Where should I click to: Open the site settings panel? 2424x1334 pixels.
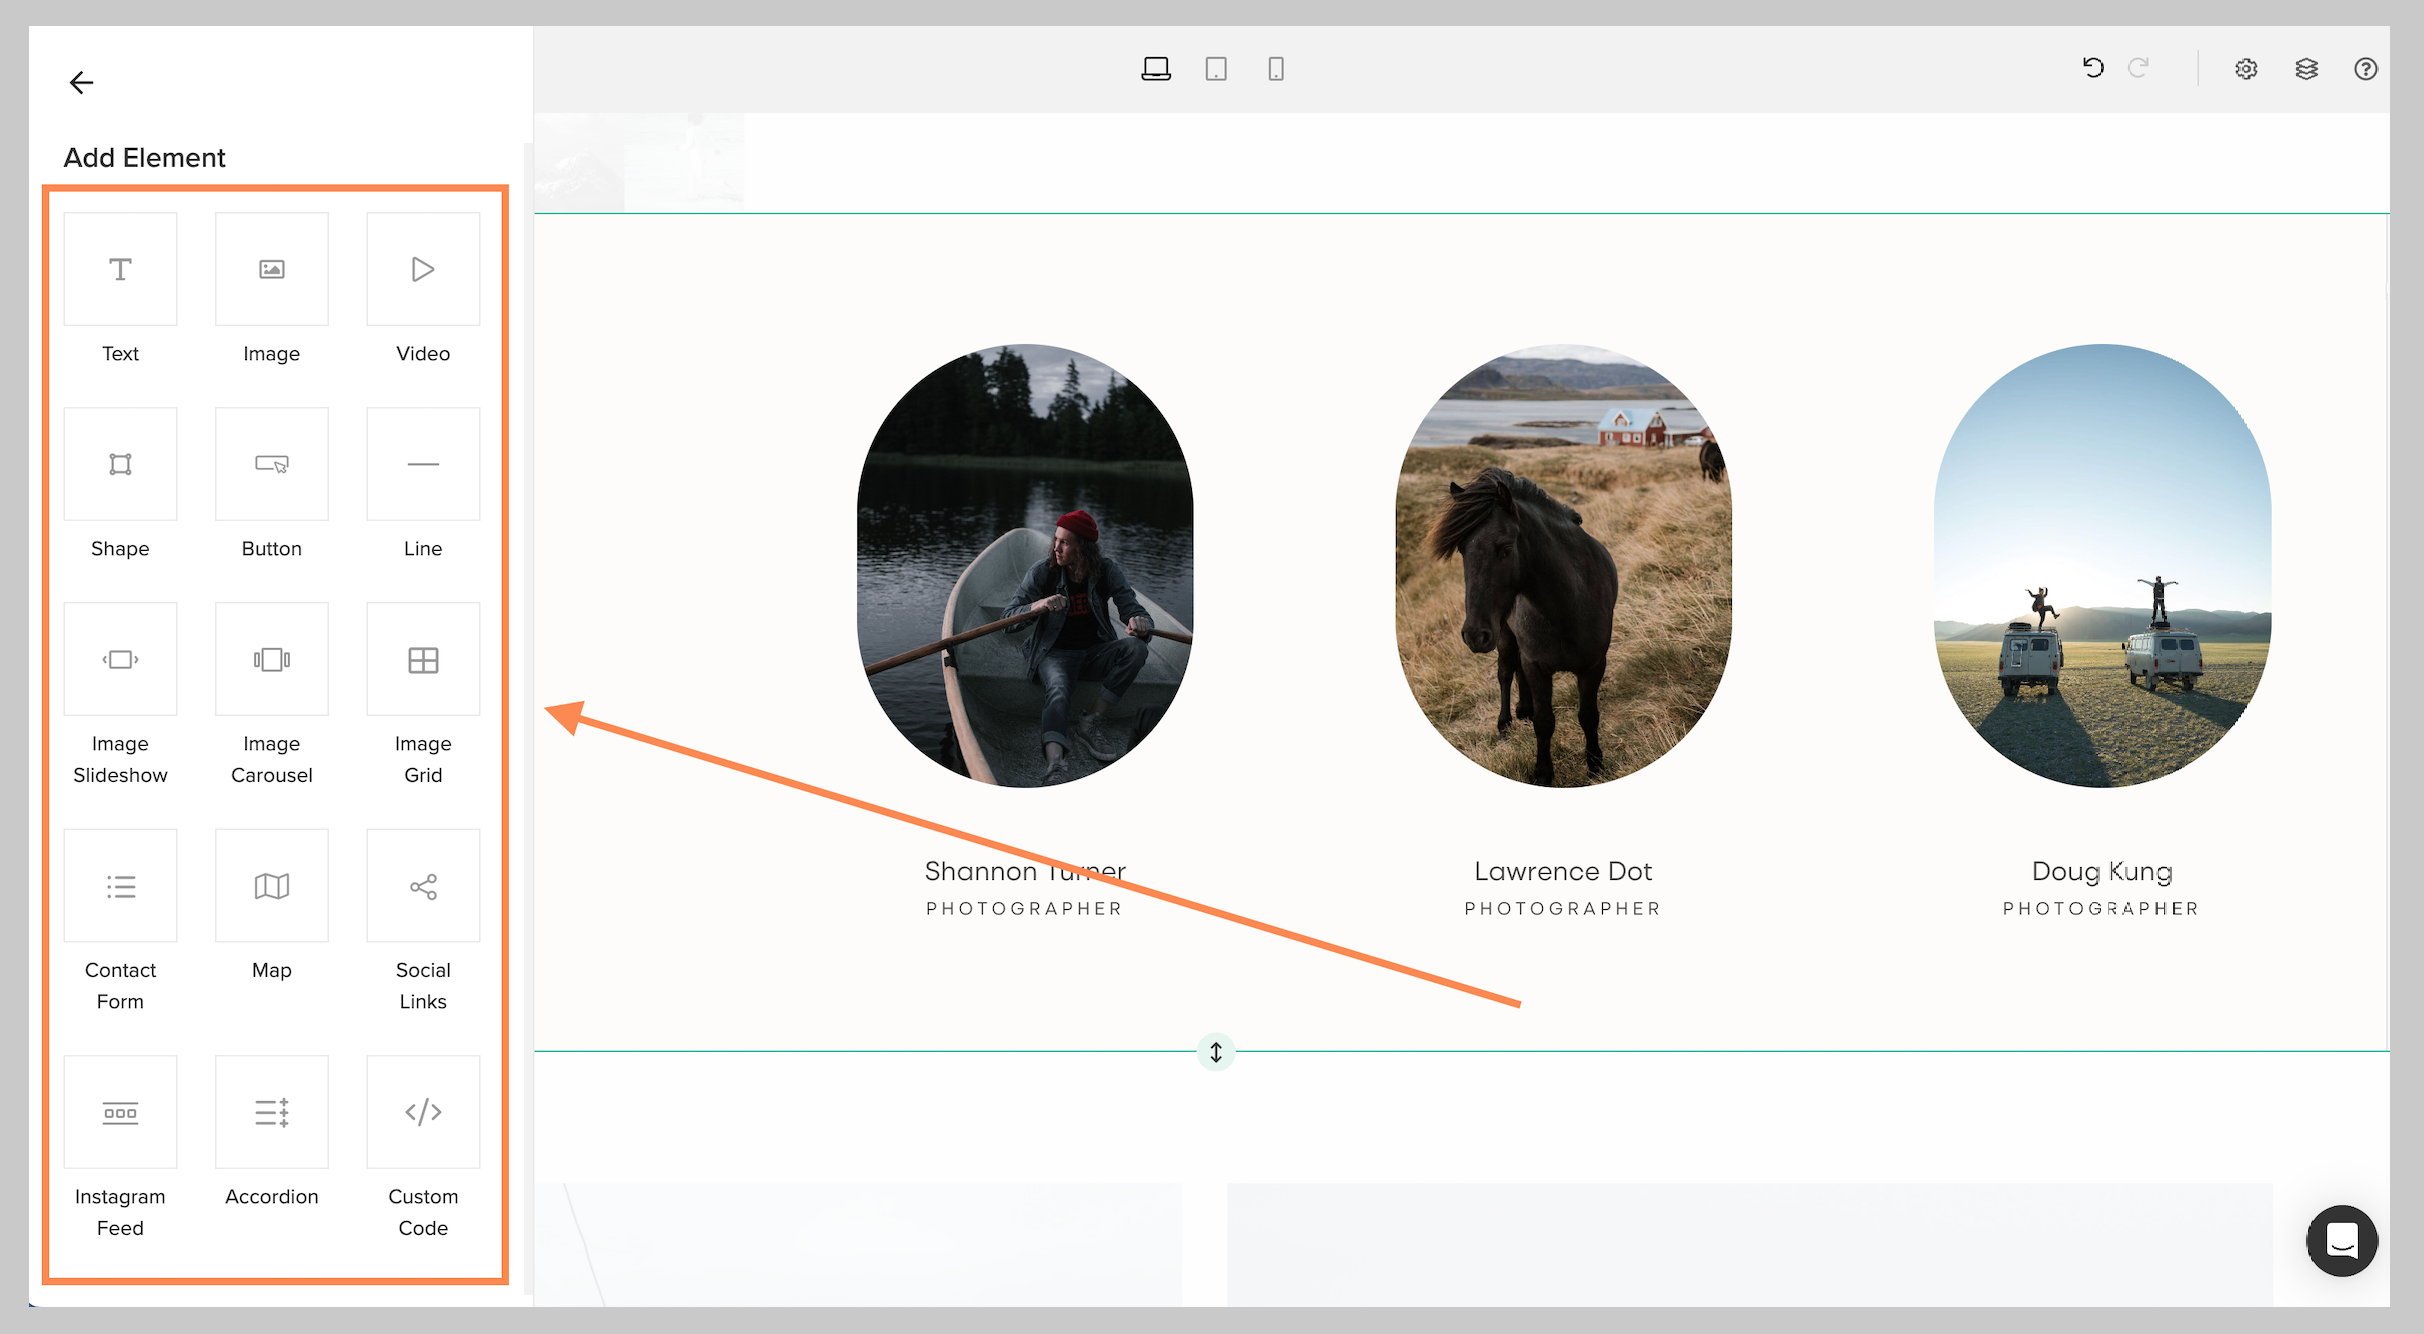tap(2245, 67)
